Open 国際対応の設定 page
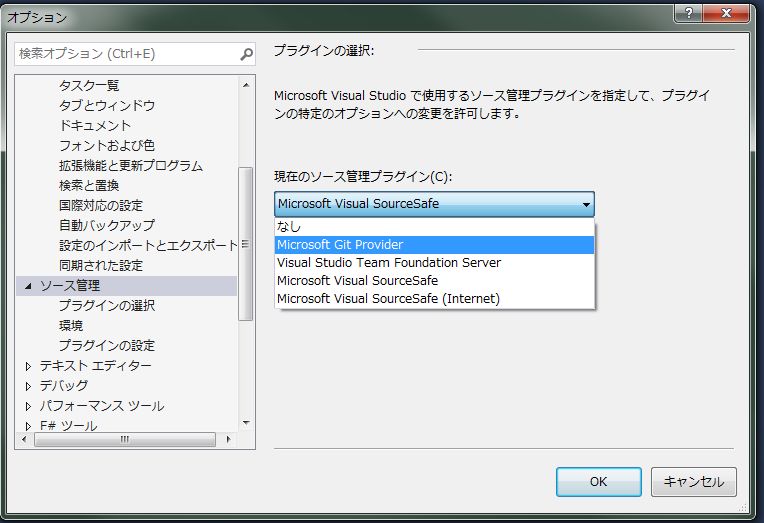Viewport: 764px width, 523px height. [101, 206]
